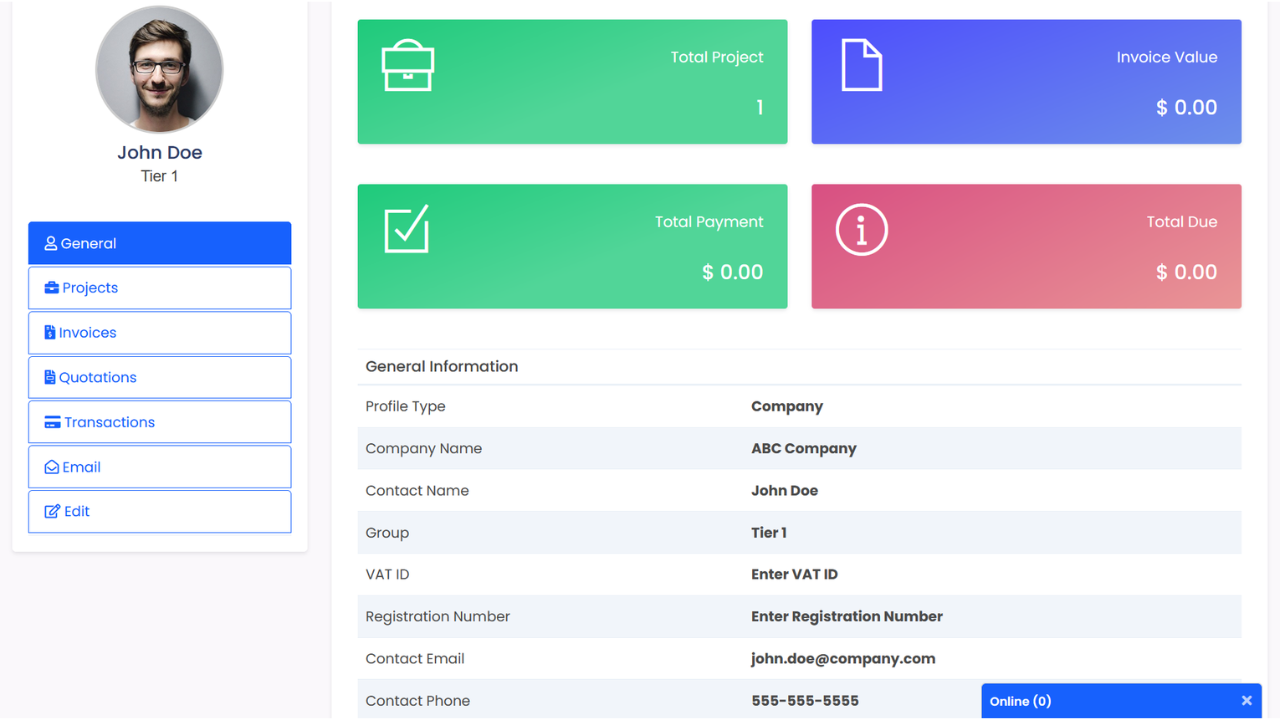Open the Edit tab
This screenshot has height=720, width=1280.
point(160,511)
